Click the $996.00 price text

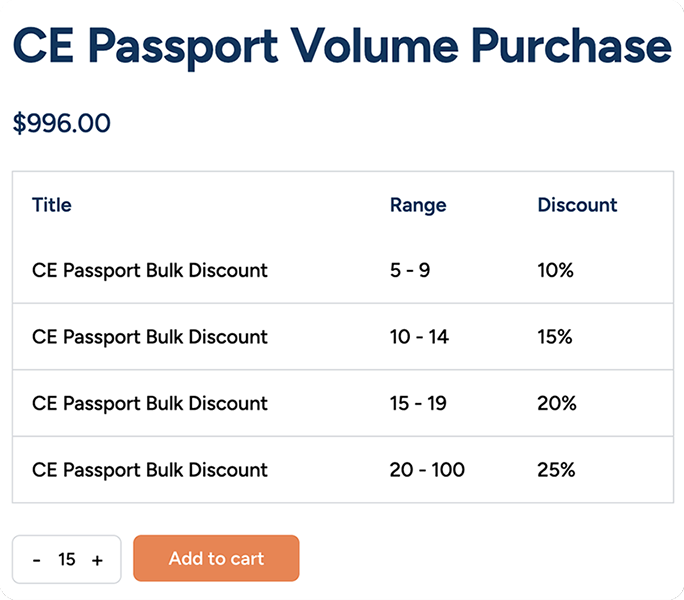(x=62, y=124)
